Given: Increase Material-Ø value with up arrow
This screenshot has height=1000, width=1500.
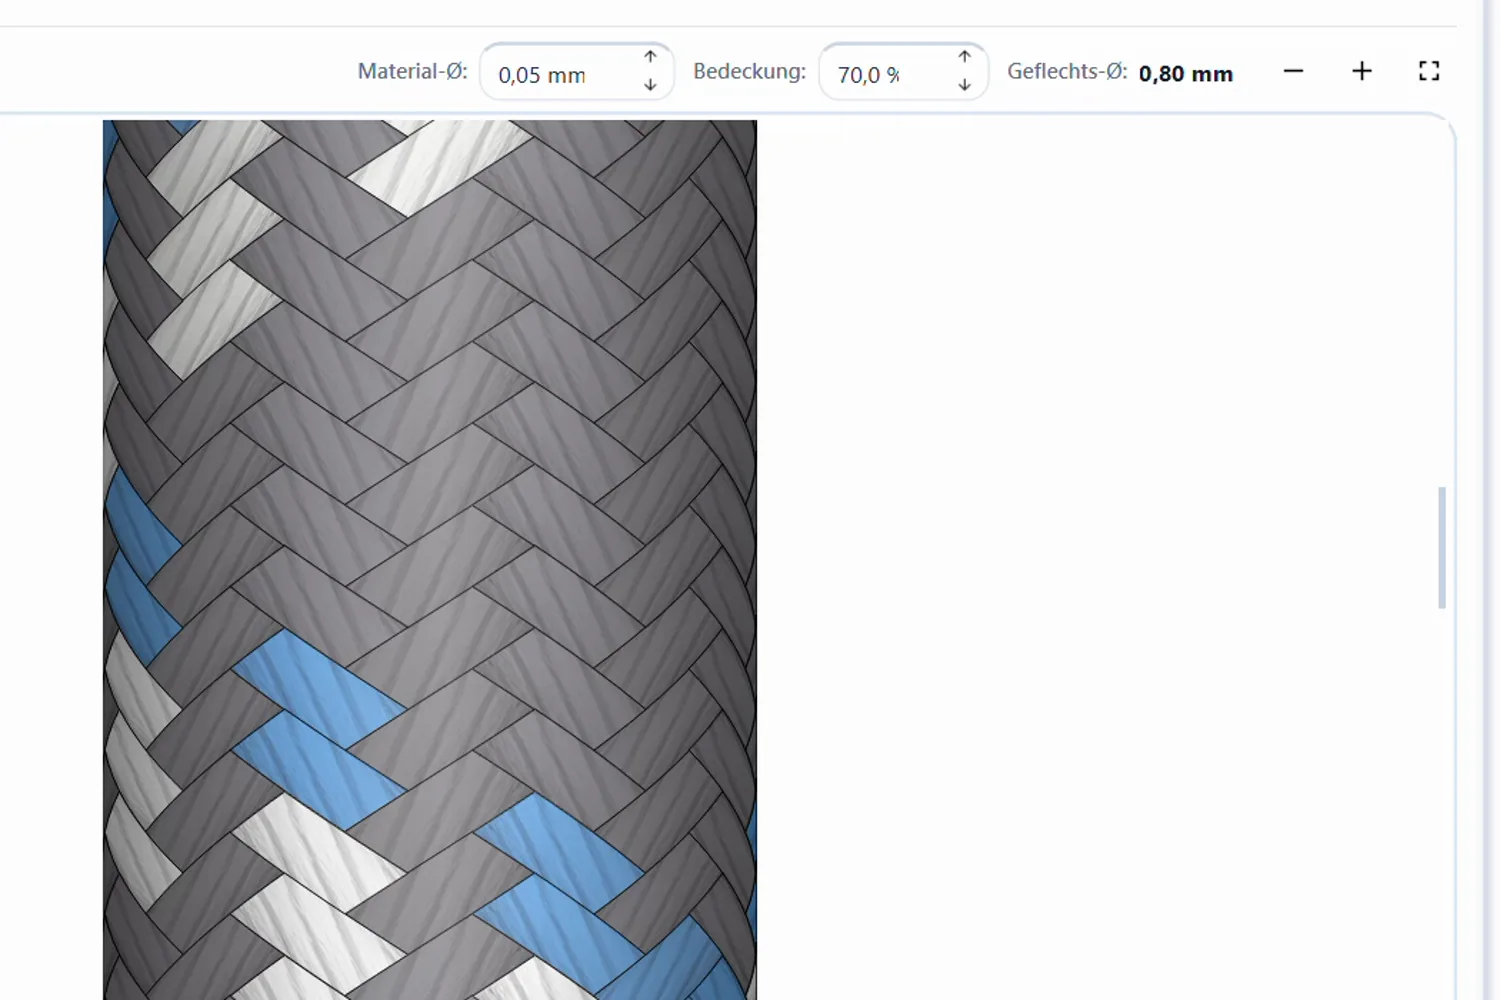Looking at the screenshot, I should (650, 57).
